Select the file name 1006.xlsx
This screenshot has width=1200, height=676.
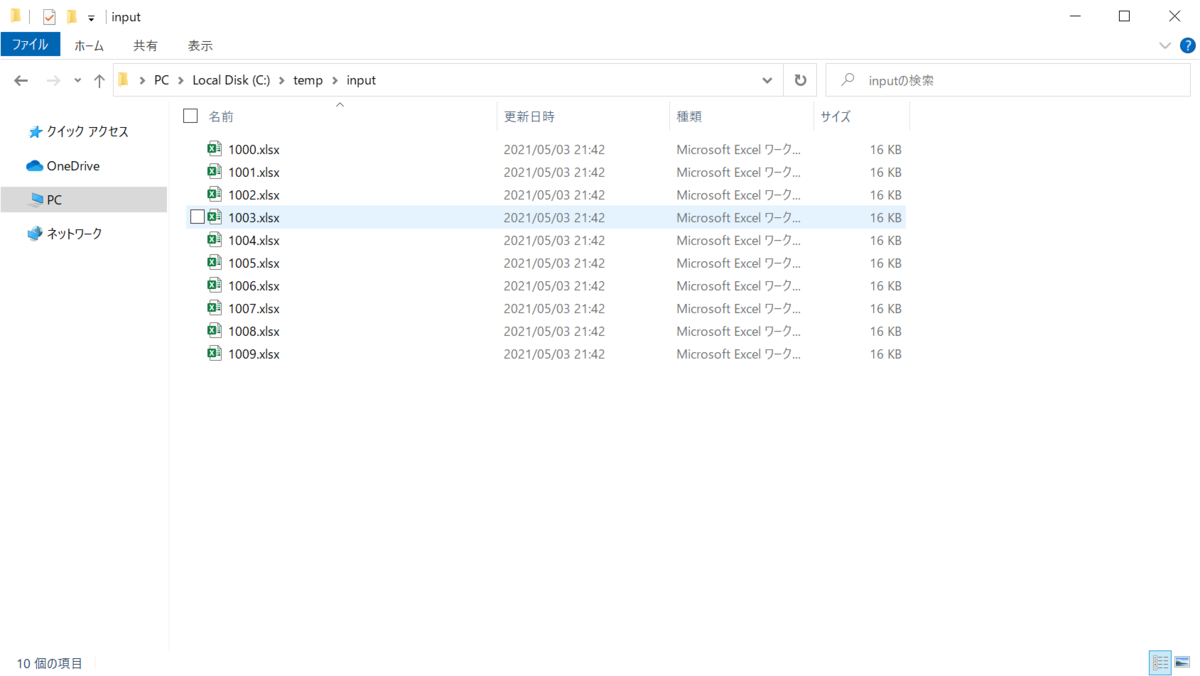[254, 286]
